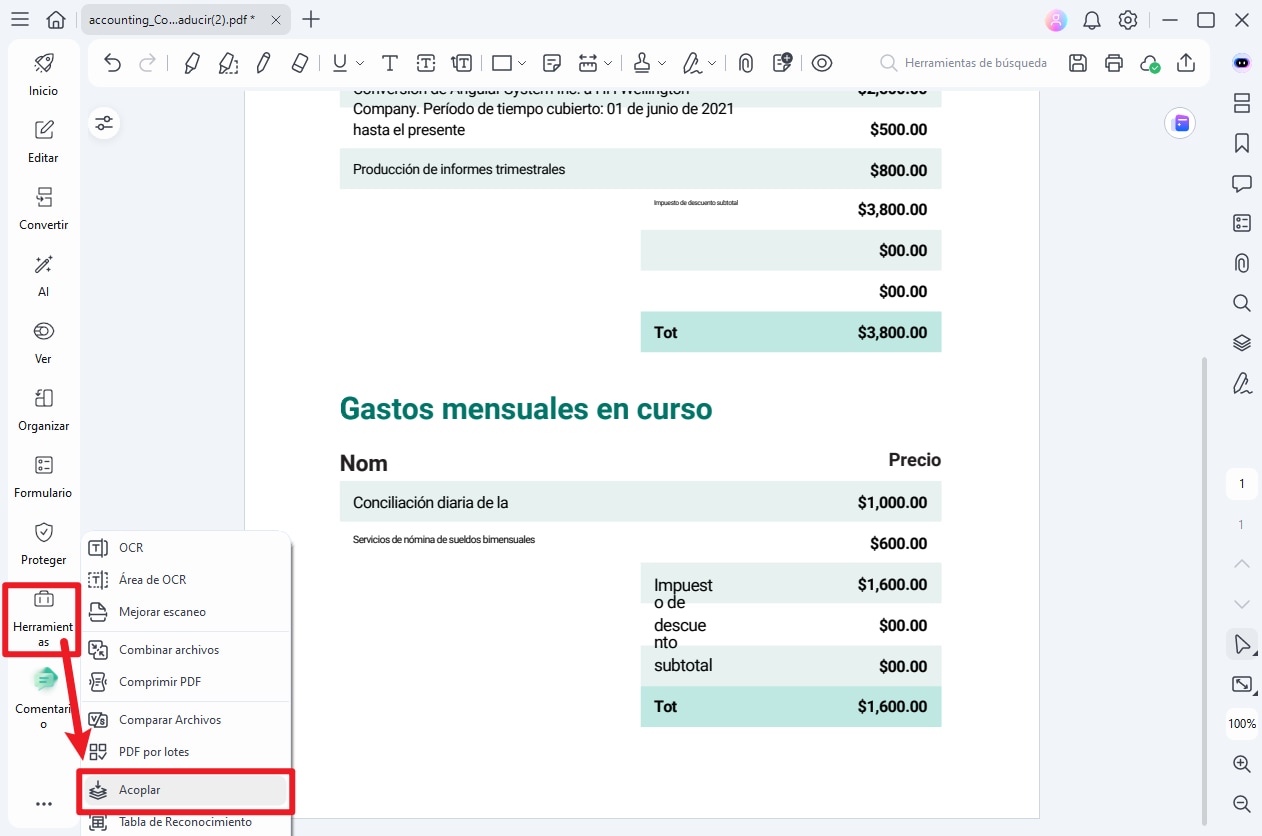1262x836 pixels.
Task: Add a sticky note comment
Action: coord(551,62)
